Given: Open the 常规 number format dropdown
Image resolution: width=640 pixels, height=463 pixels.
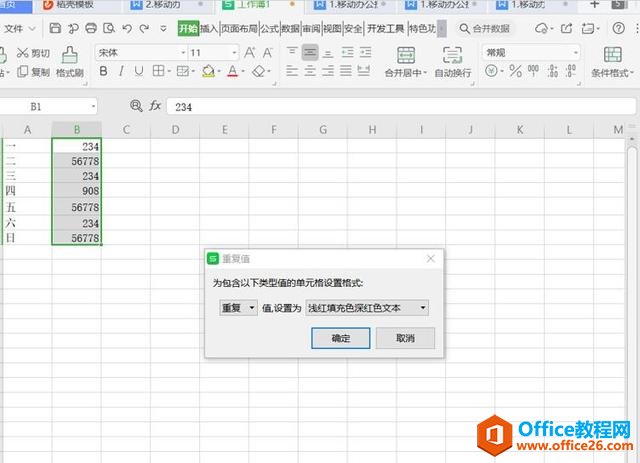Looking at the screenshot, I should coord(530,52).
